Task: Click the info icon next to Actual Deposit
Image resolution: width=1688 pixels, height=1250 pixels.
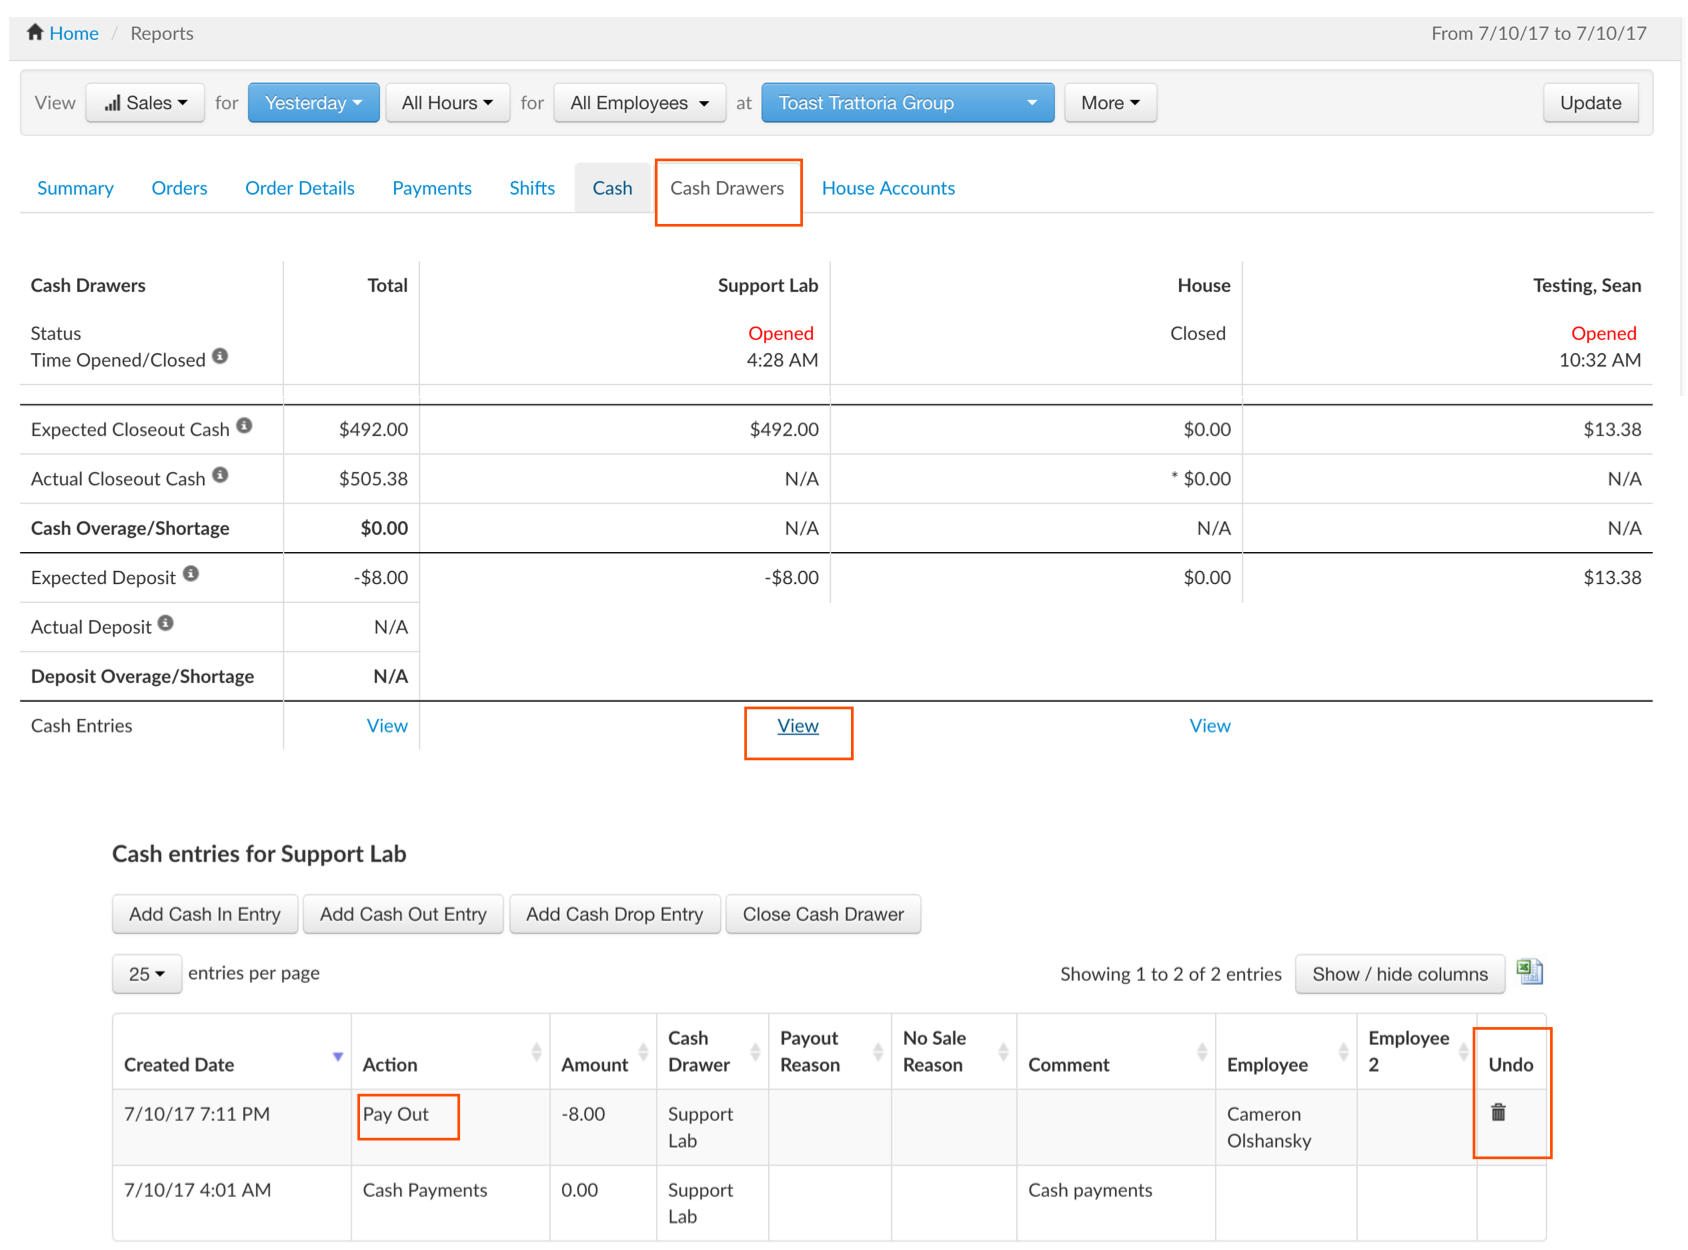Action: (166, 624)
